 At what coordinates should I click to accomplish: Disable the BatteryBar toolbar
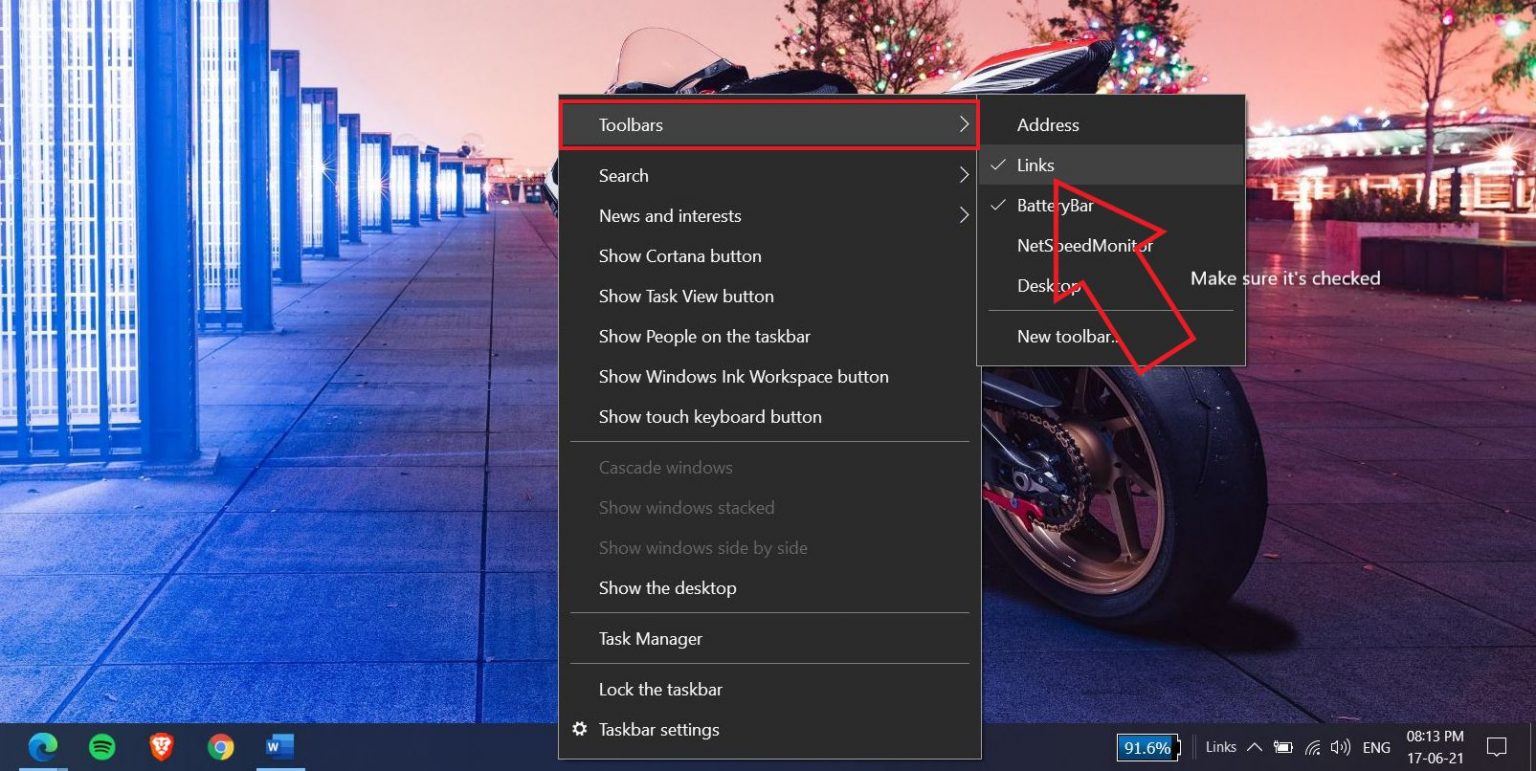tap(1057, 205)
